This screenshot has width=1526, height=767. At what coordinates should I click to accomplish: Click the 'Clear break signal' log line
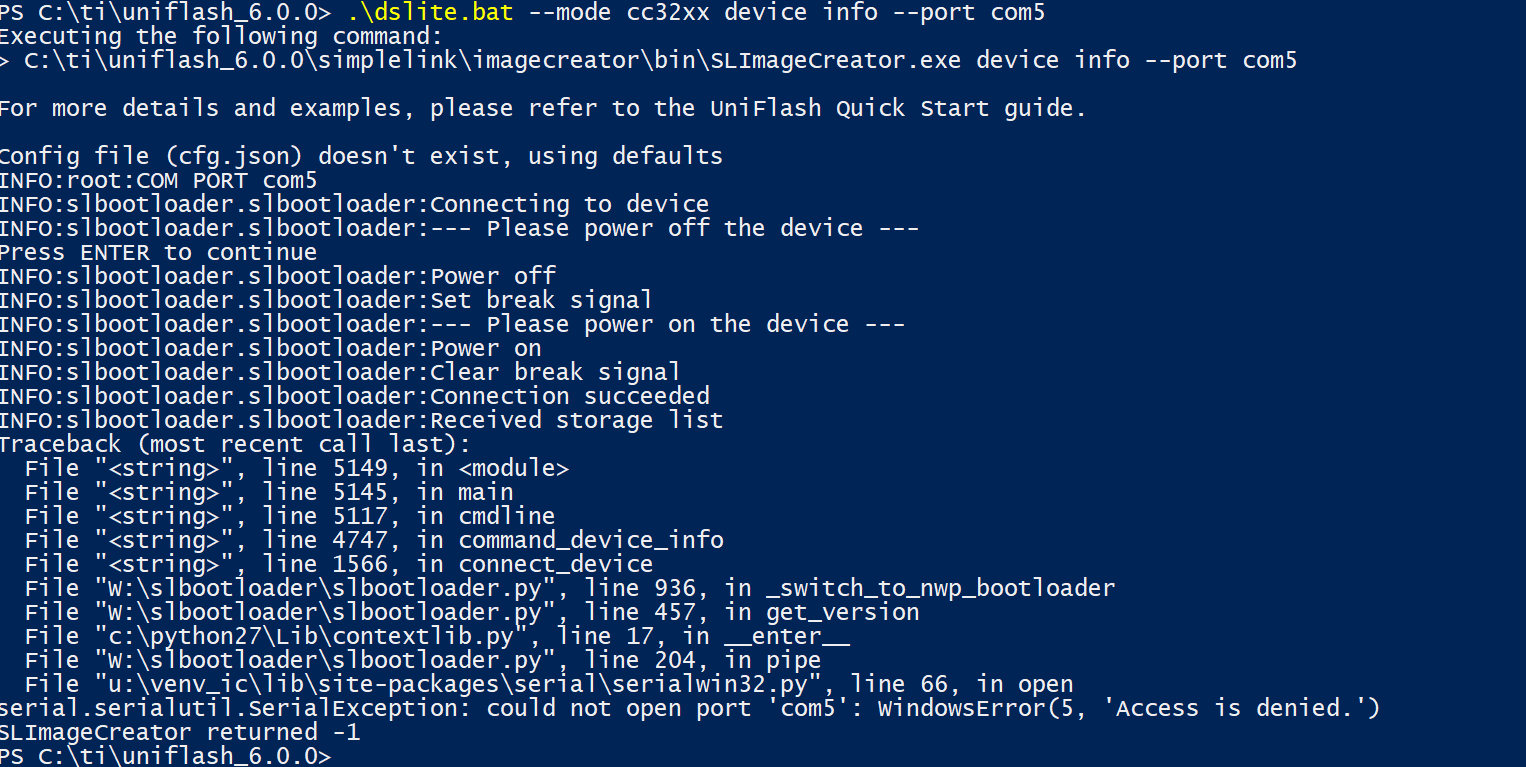340,373
